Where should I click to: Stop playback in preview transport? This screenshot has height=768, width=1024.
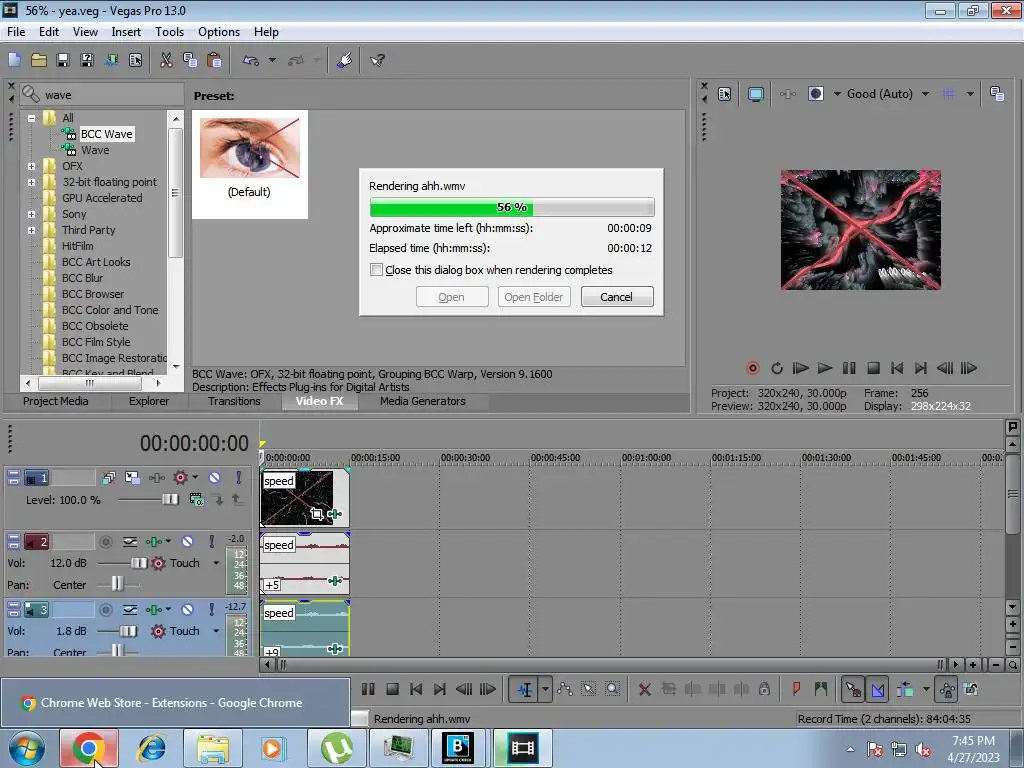pos(873,368)
